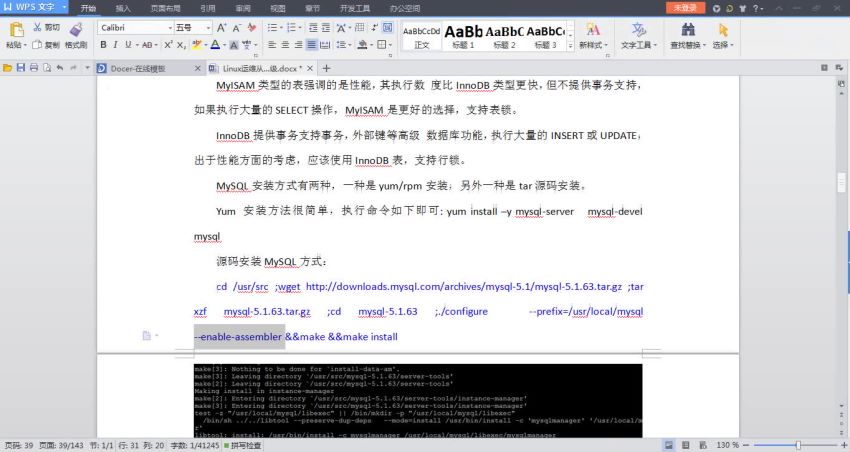Click the 未登录 login button
The image size is (850, 452).
point(685,8)
